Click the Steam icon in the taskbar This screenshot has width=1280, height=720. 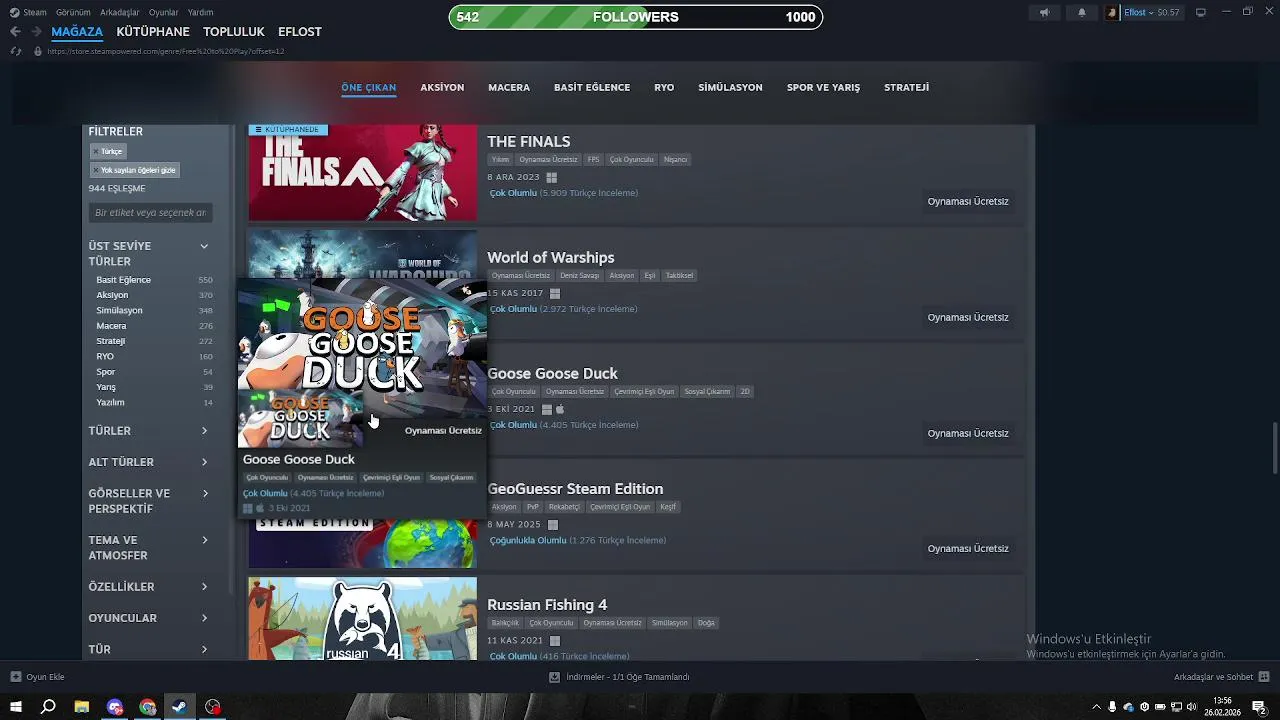[x=180, y=707]
